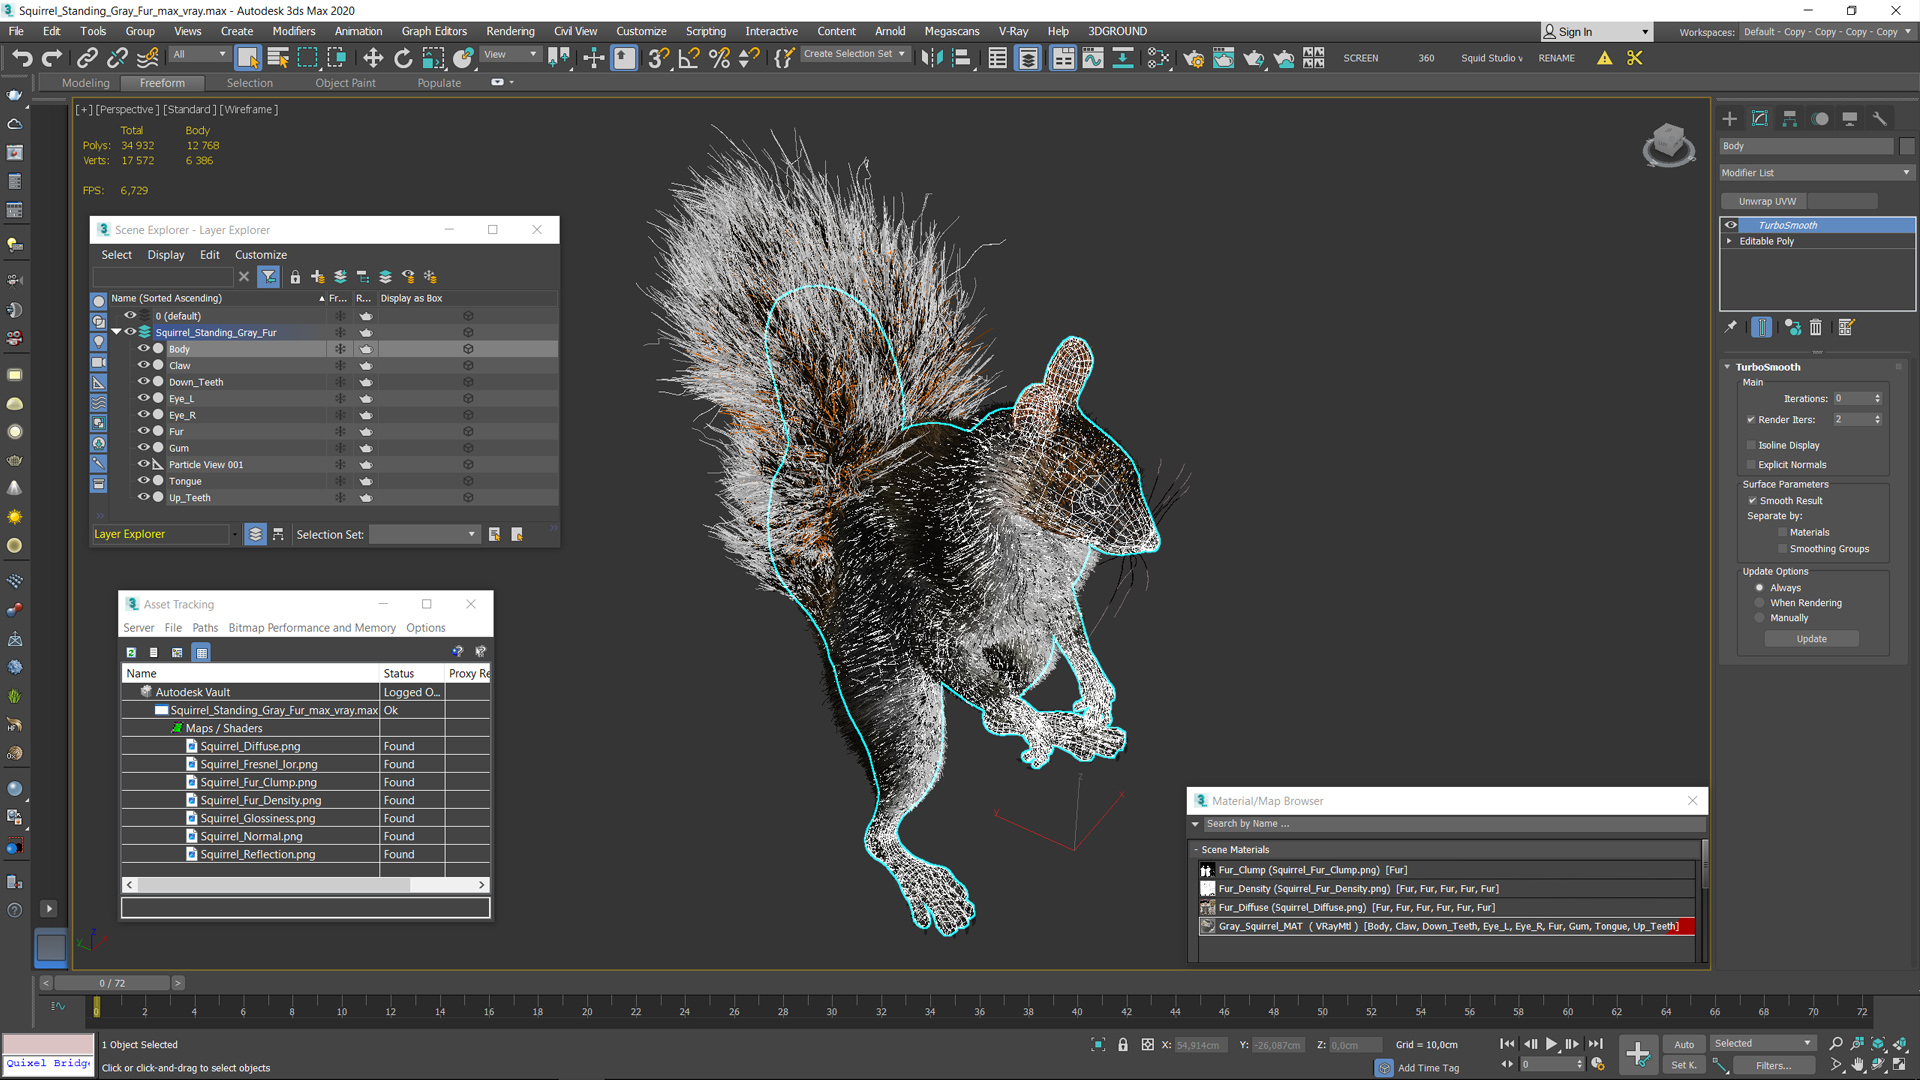
Task: Click the Zoom magnifier viewport control
Action: pyautogui.click(x=1836, y=1044)
